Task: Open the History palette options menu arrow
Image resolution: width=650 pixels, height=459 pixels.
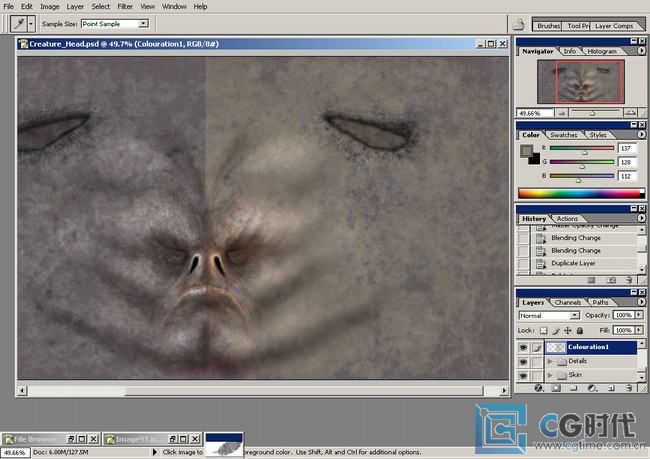Action: 641,218
